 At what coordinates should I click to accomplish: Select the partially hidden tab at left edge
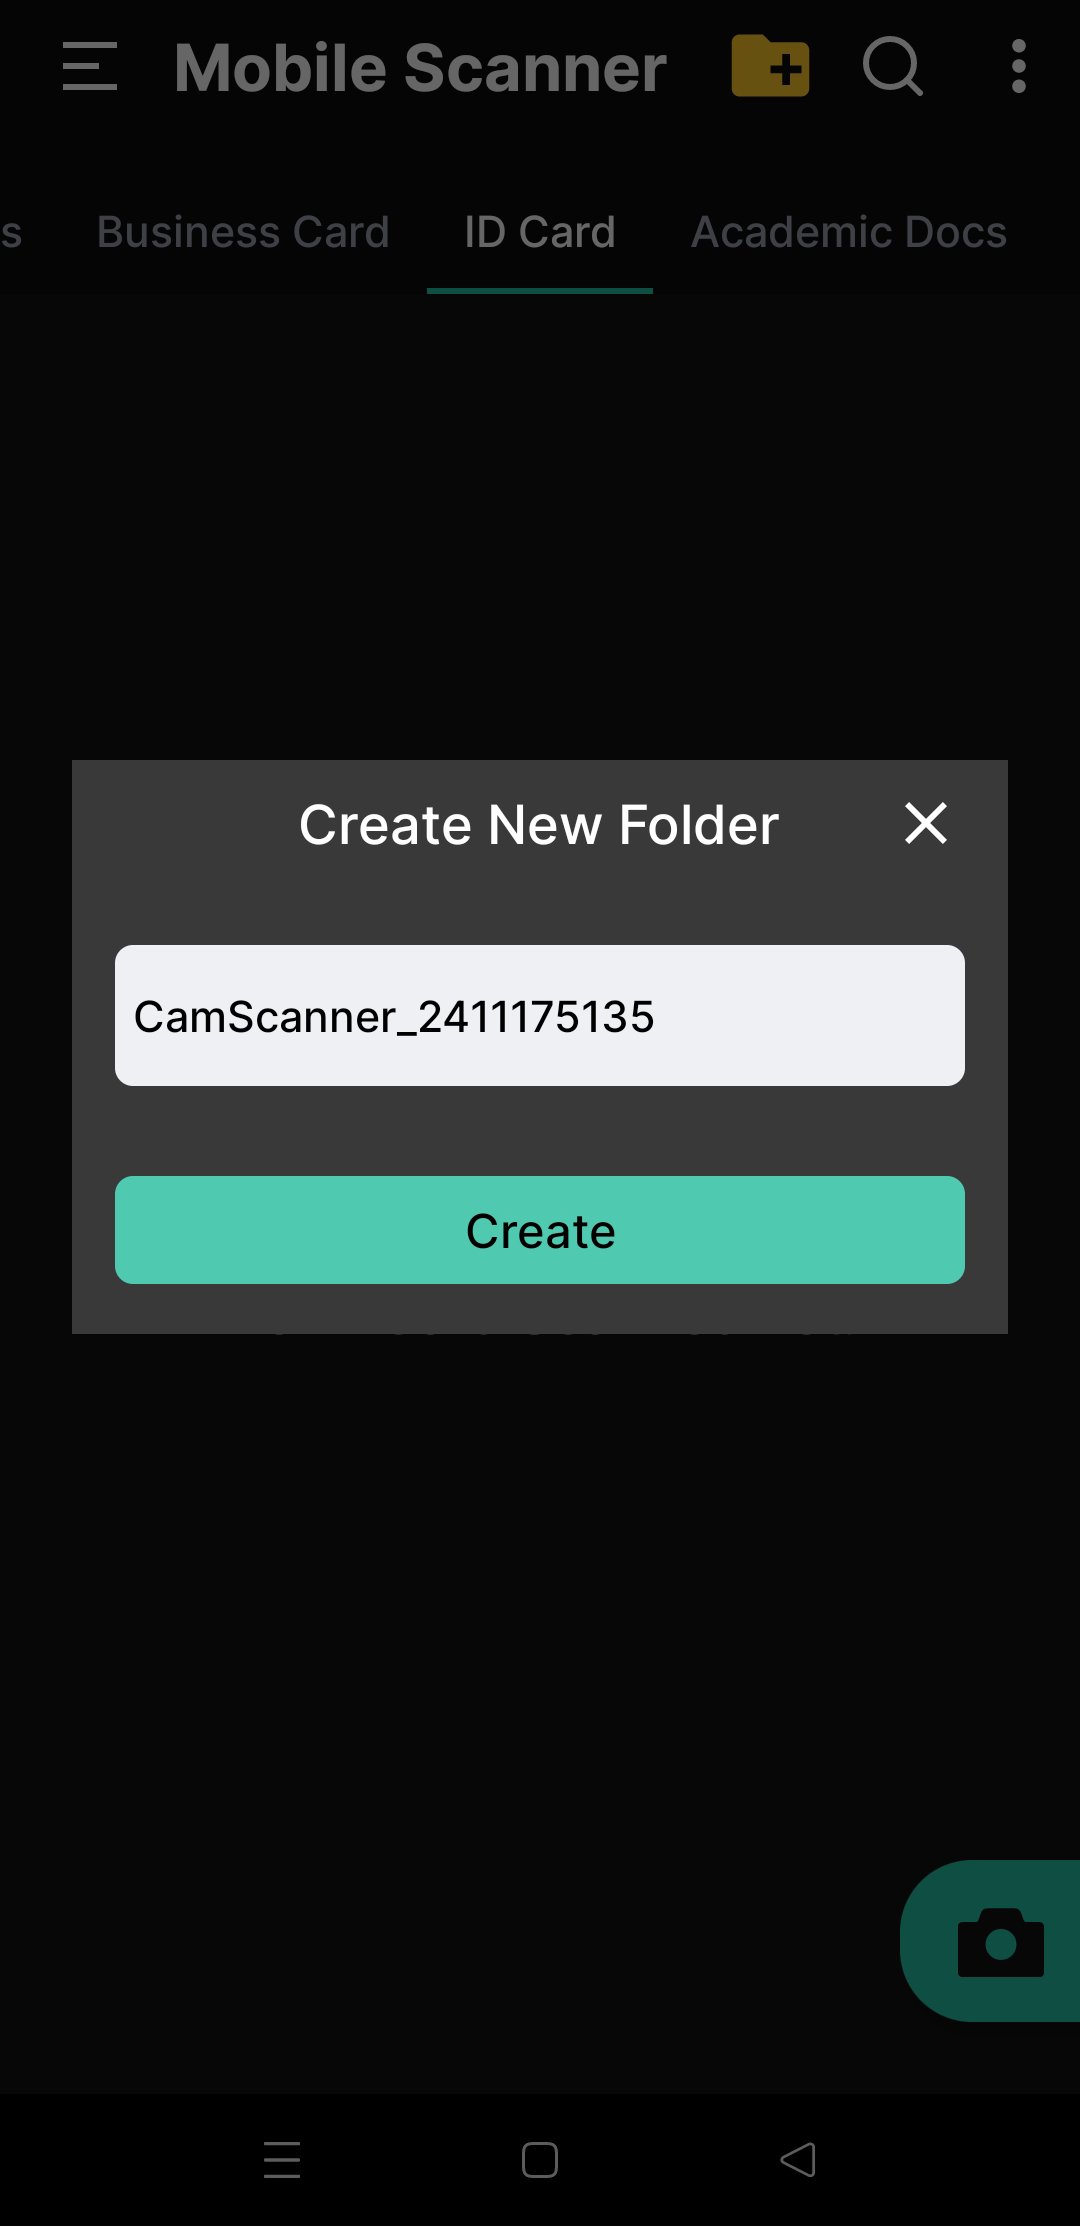pyautogui.click(x=11, y=234)
